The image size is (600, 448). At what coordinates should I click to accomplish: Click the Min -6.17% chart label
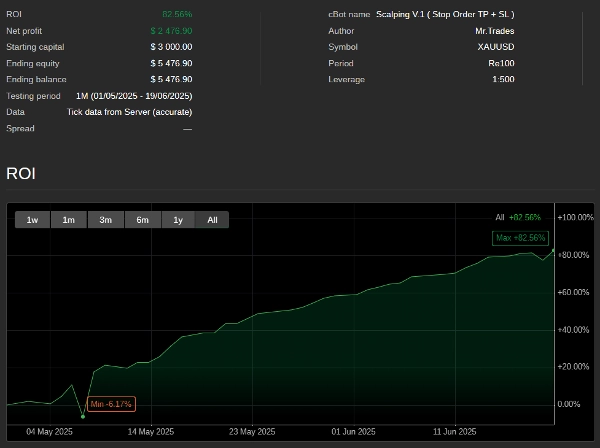pyautogui.click(x=111, y=404)
